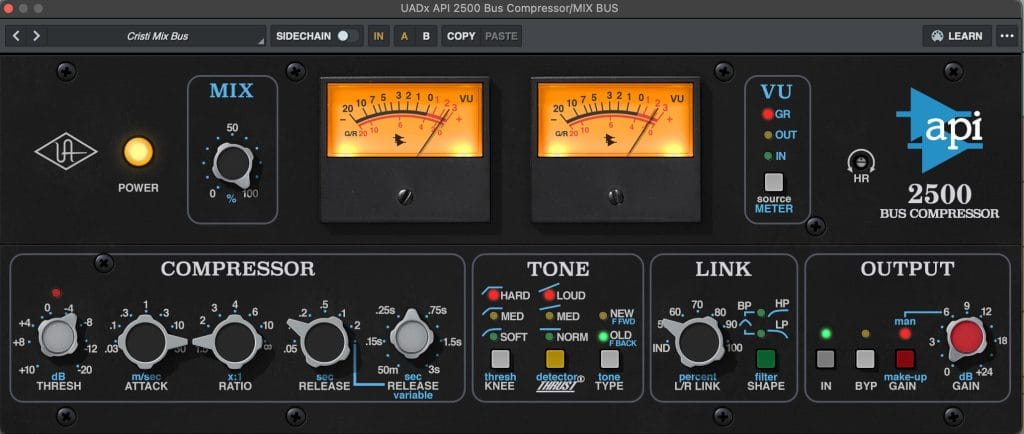Open the three-dot options menu

(1006, 36)
